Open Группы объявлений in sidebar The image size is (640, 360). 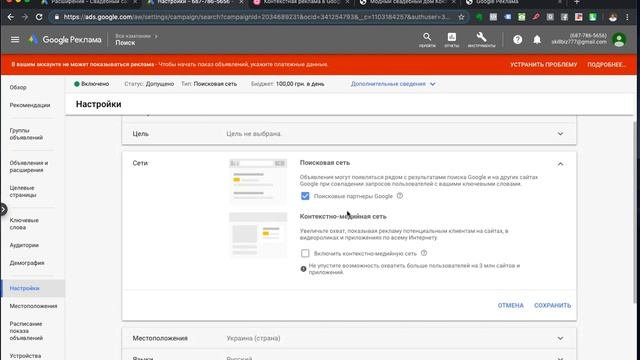[26, 134]
